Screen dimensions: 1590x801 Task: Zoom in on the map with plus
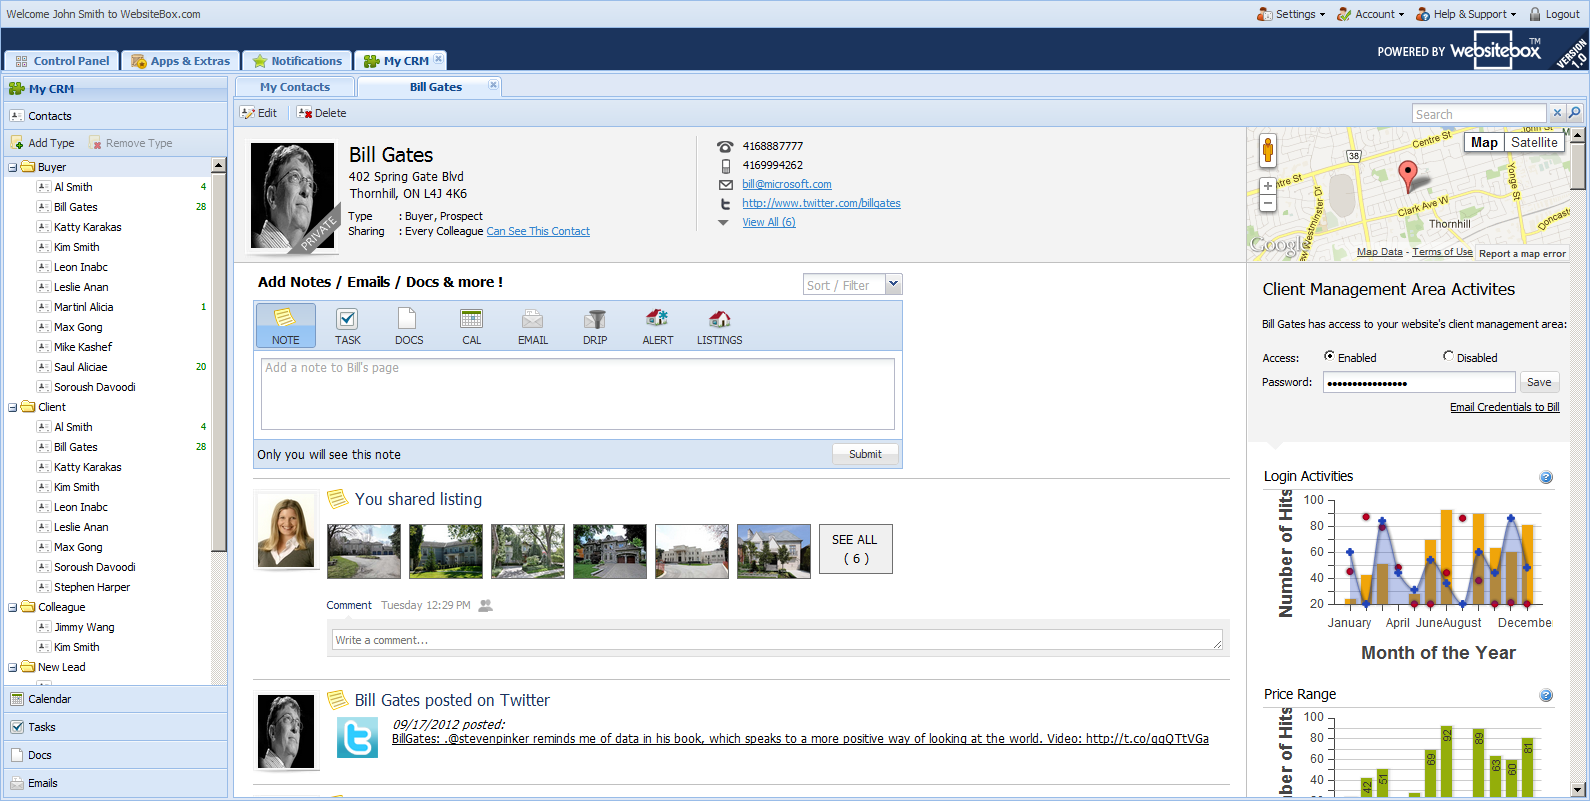coord(1268,186)
